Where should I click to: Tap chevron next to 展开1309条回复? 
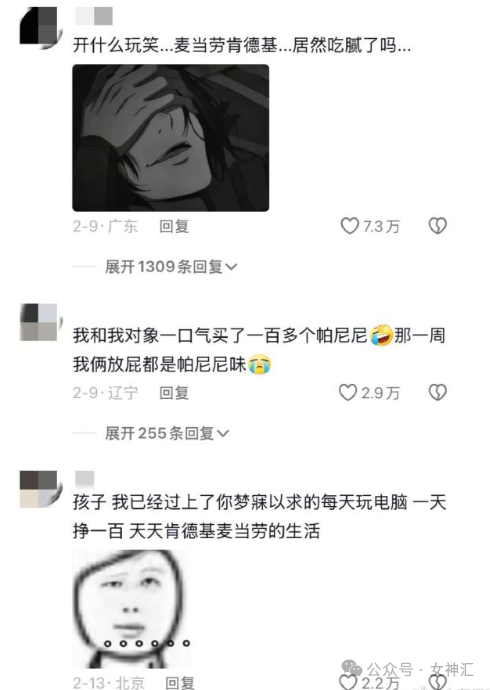pos(231,267)
